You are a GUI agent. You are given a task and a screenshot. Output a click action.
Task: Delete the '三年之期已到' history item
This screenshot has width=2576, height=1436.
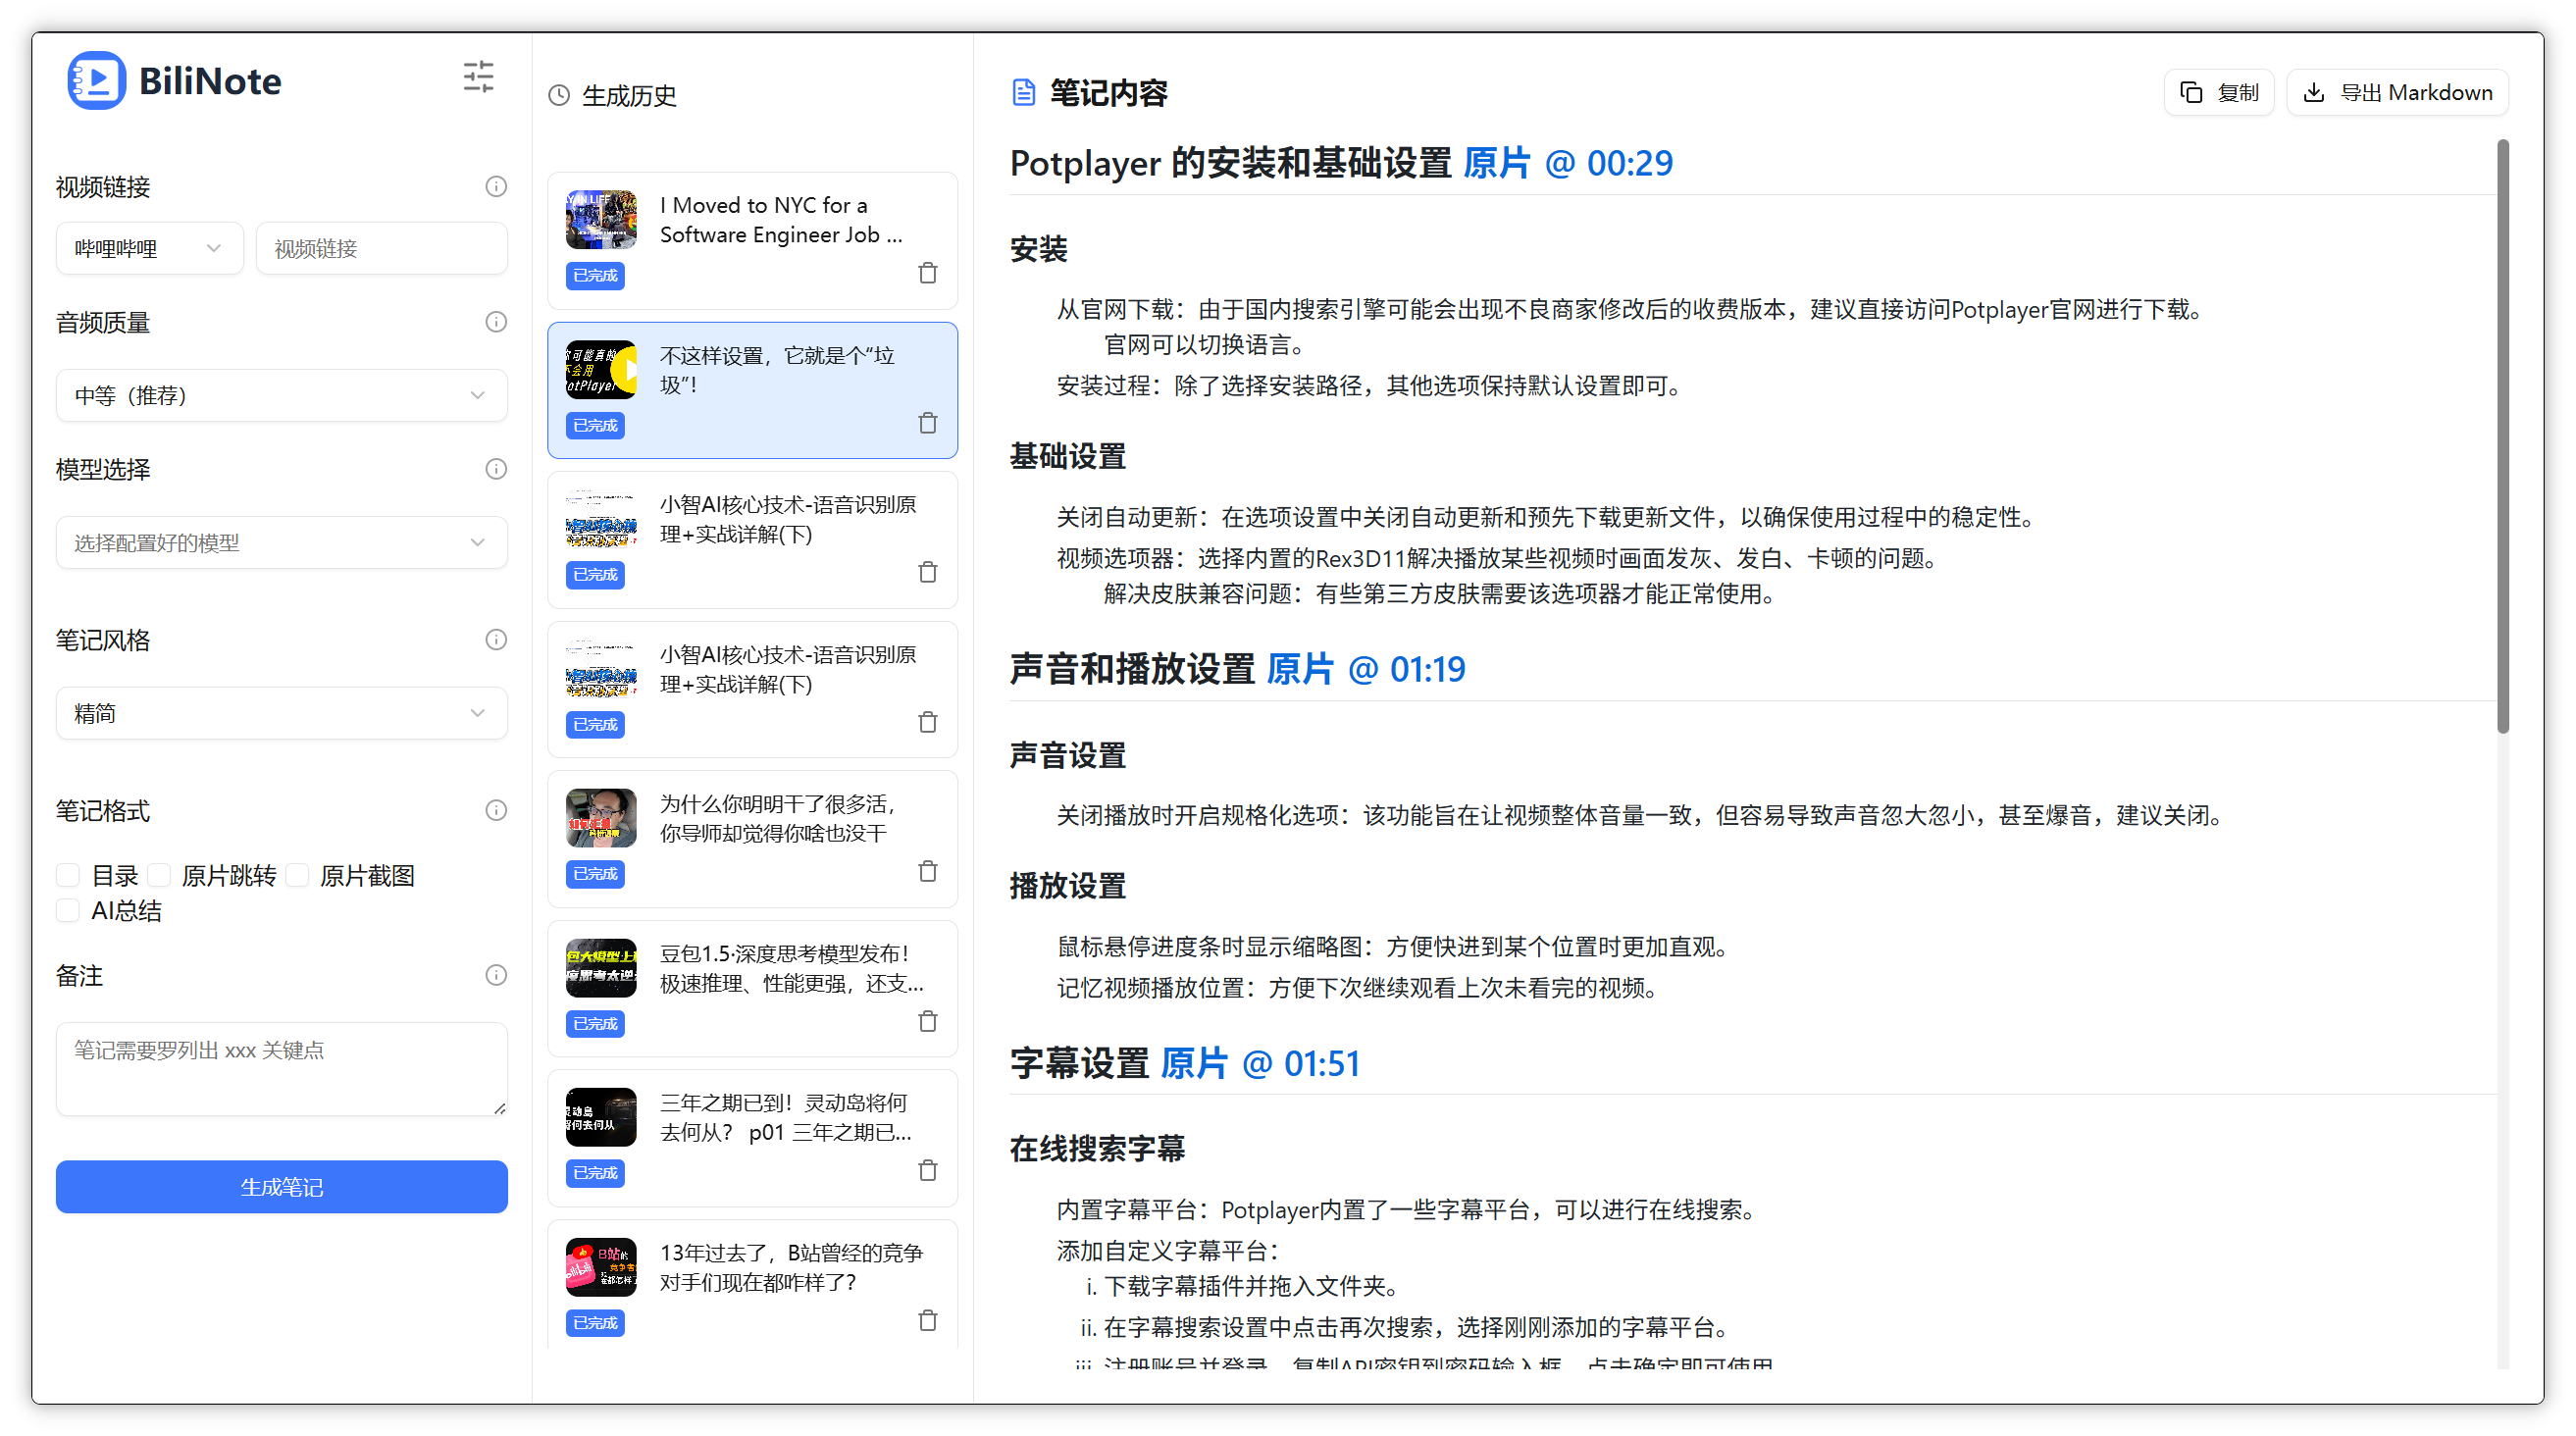pos(928,1170)
